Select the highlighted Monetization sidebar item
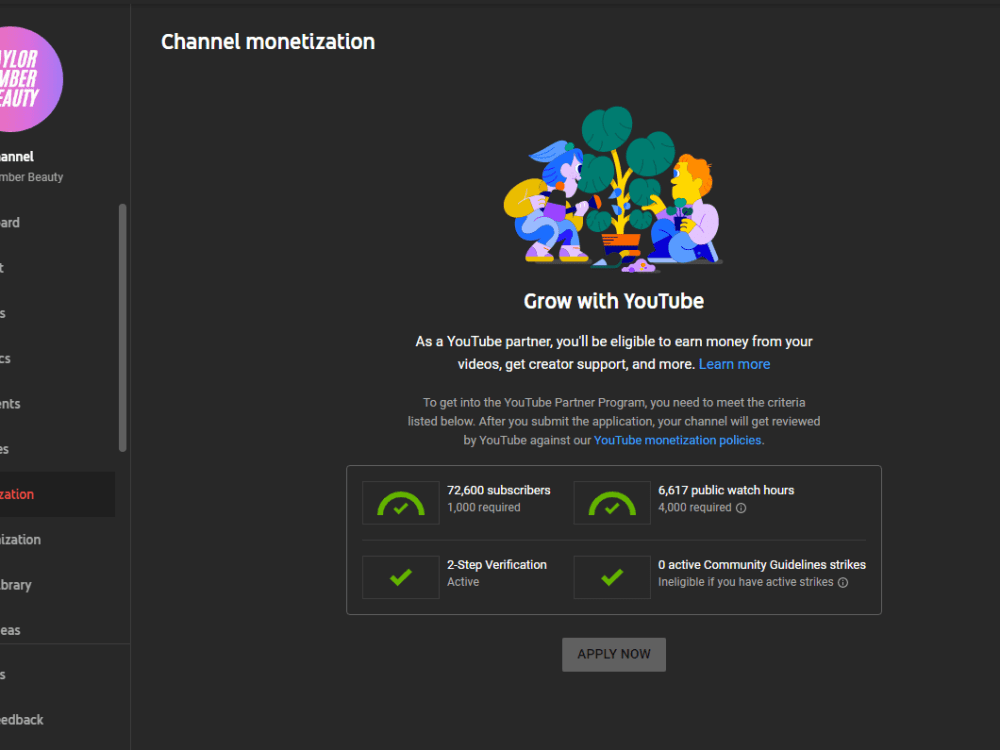 click(x=57, y=494)
